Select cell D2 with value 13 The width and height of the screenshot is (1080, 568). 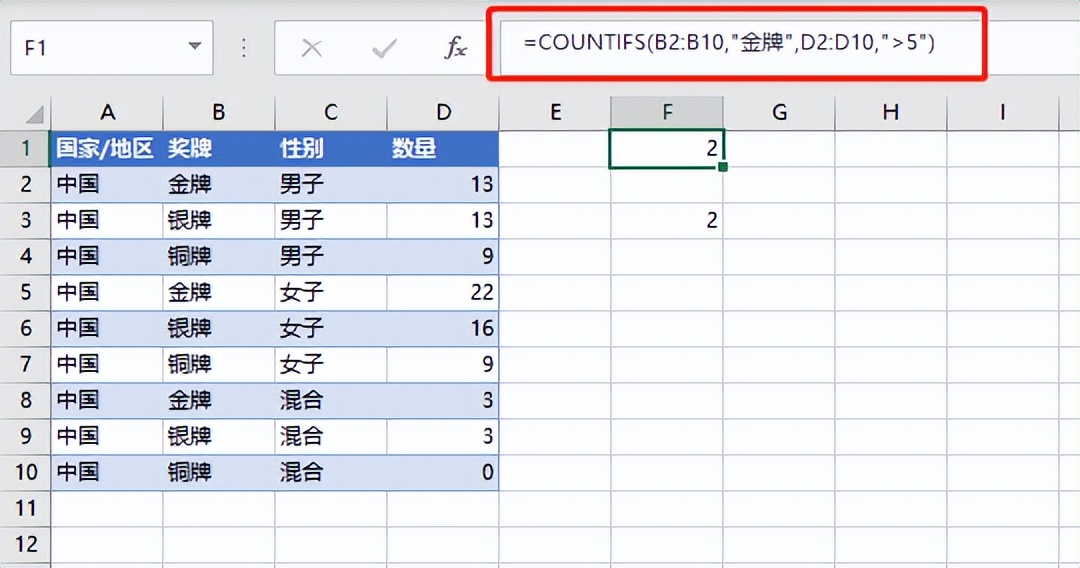pyautogui.click(x=443, y=184)
